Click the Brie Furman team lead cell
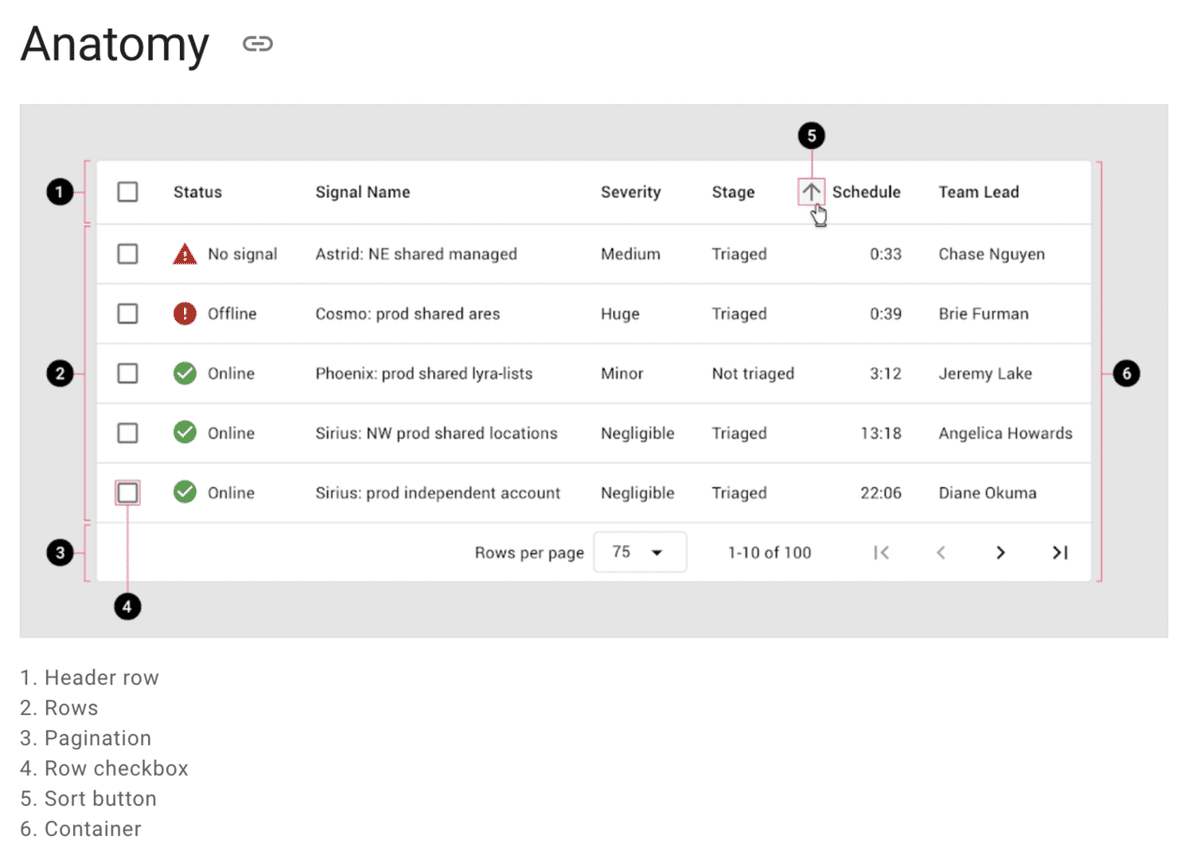 coord(983,314)
